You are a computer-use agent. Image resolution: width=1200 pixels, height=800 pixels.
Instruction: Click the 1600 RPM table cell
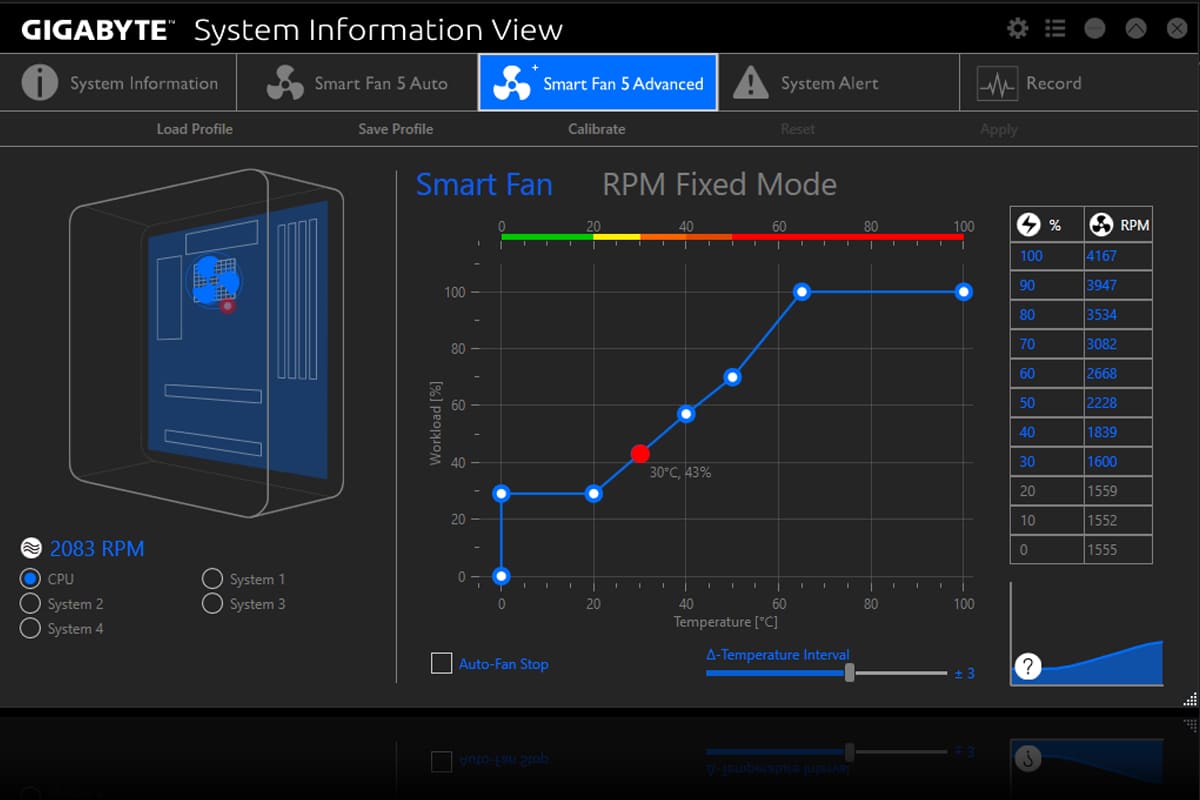pos(1118,462)
